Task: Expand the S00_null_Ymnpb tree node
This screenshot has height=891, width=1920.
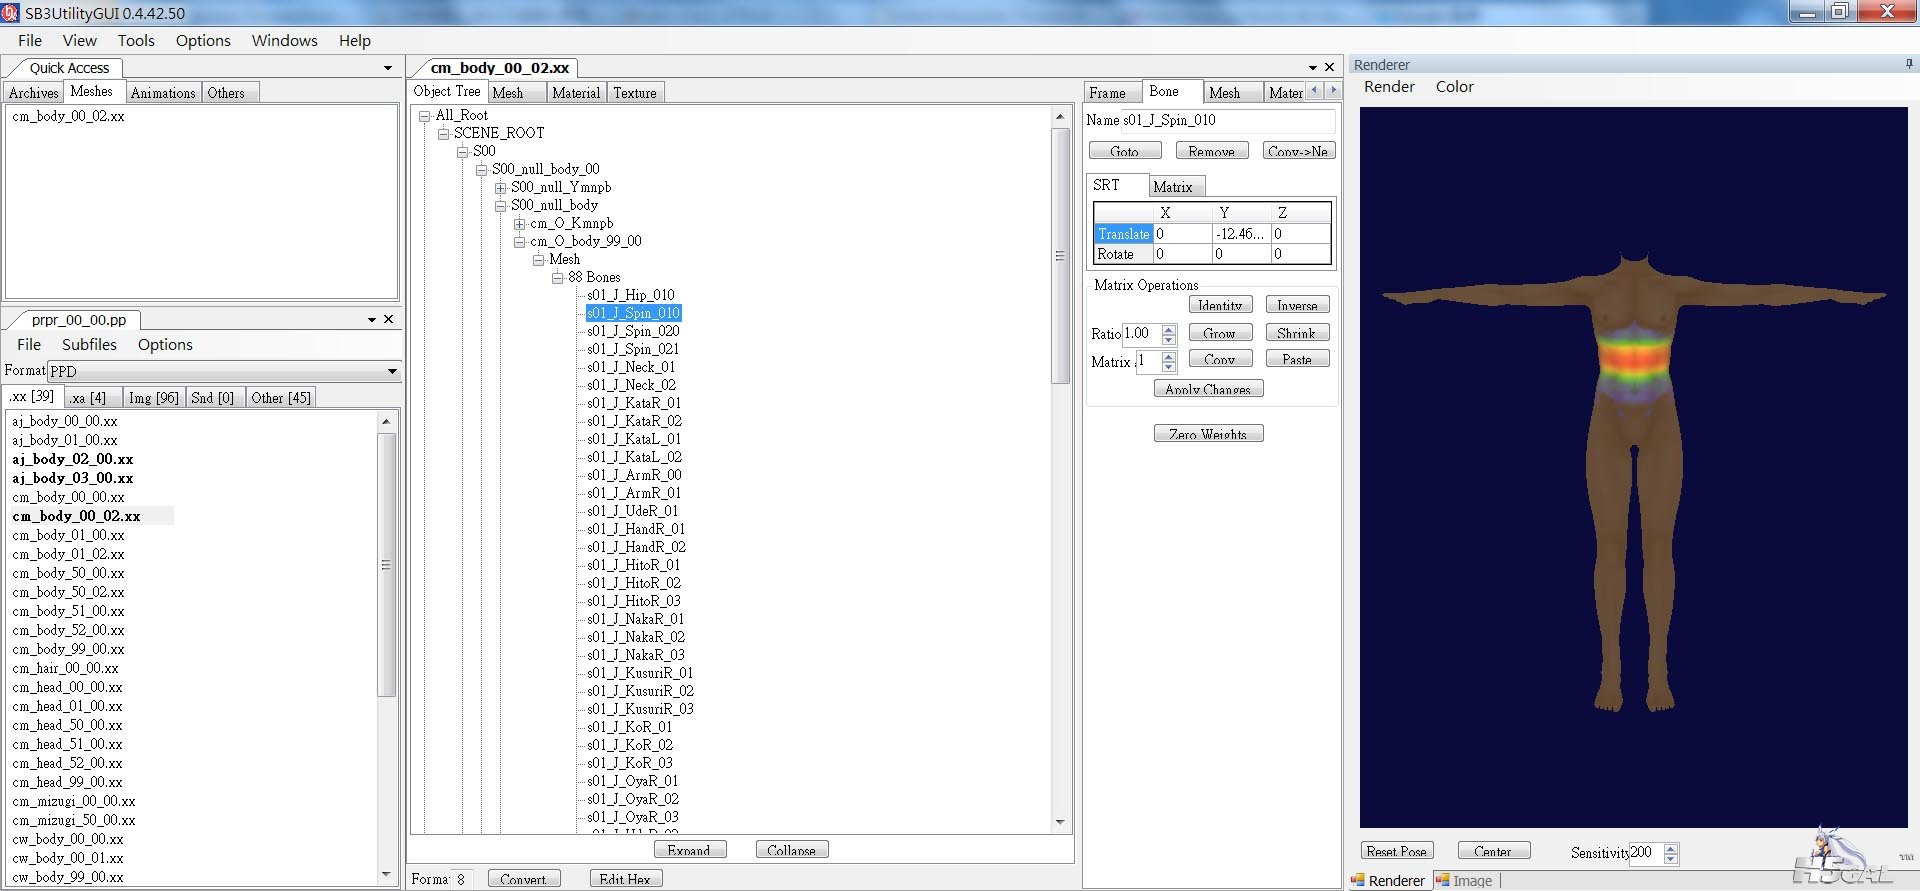Action: point(500,188)
